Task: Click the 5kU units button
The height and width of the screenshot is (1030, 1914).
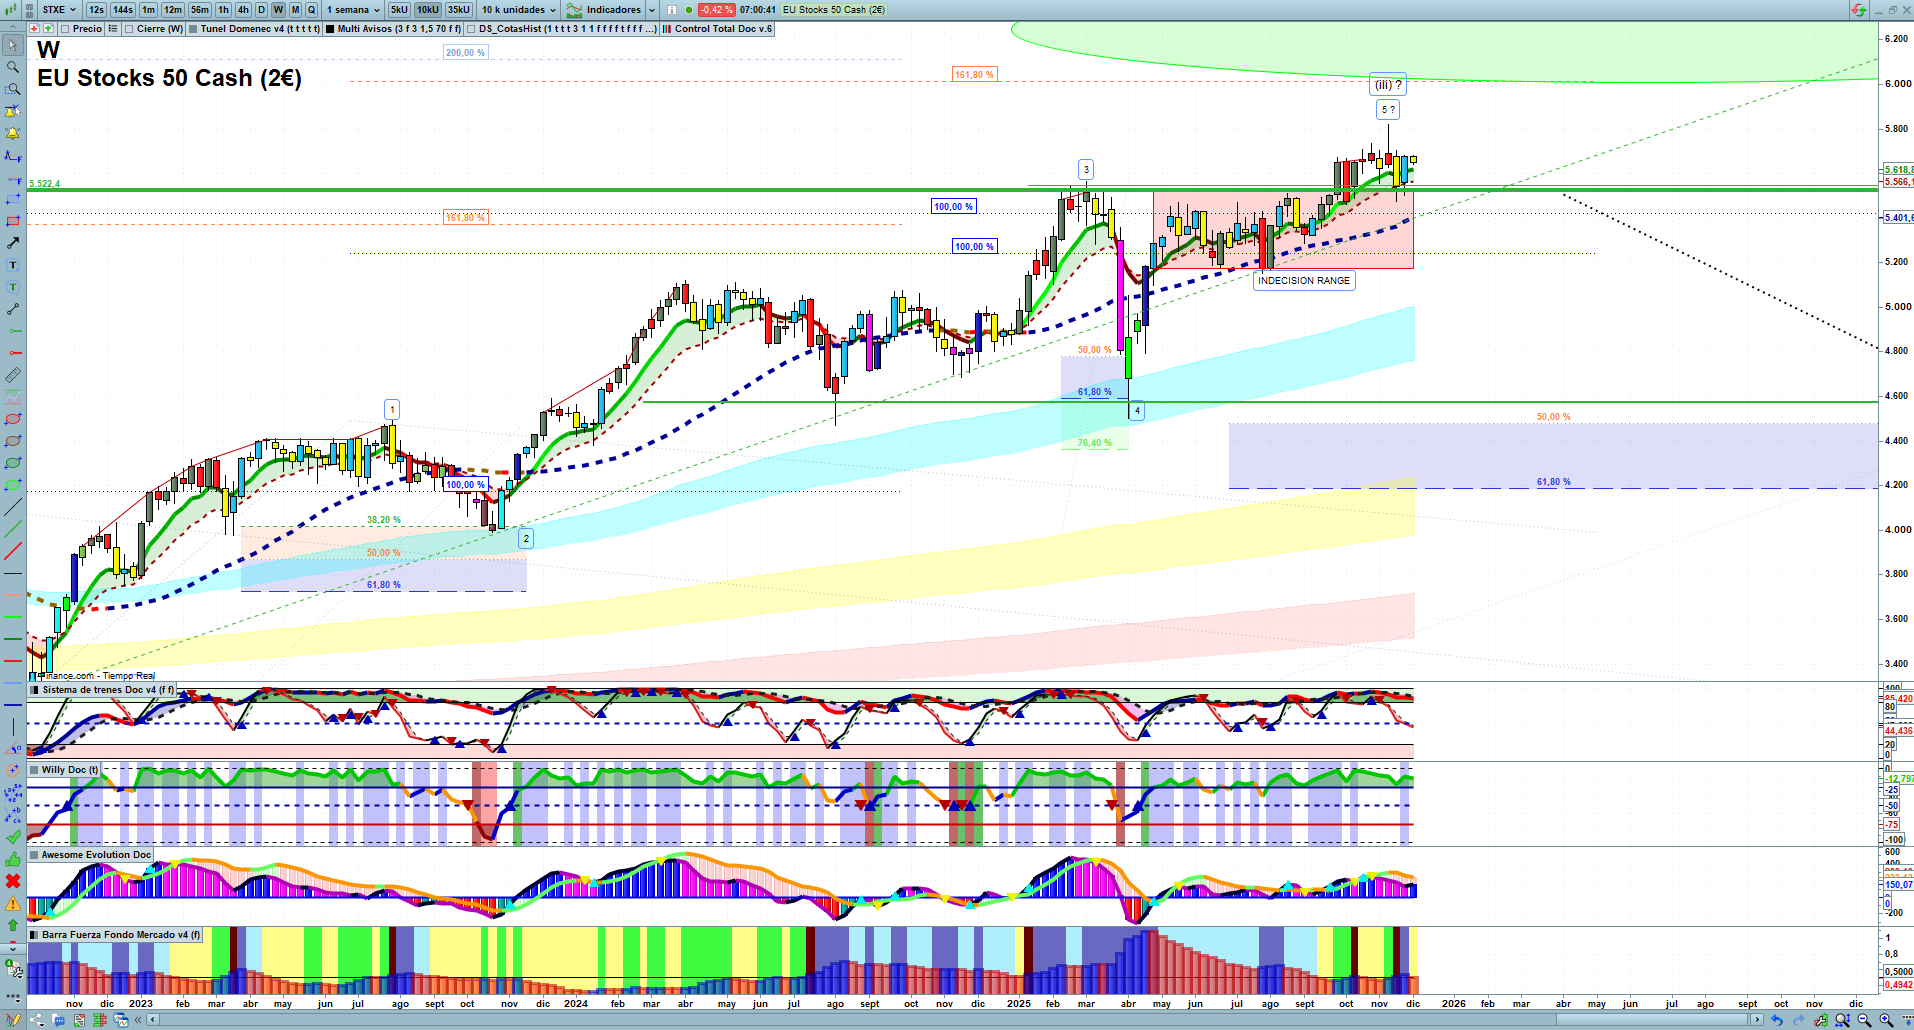Action: click(x=399, y=10)
